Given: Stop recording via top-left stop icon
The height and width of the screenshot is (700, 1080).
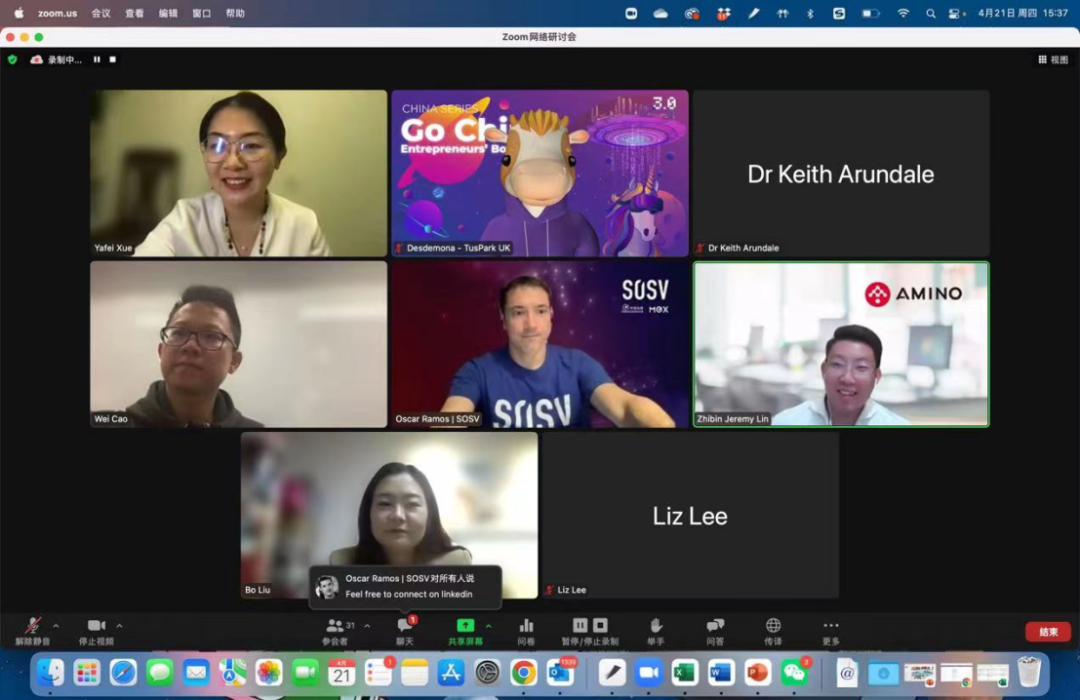Looking at the screenshot, I should 113,60.
